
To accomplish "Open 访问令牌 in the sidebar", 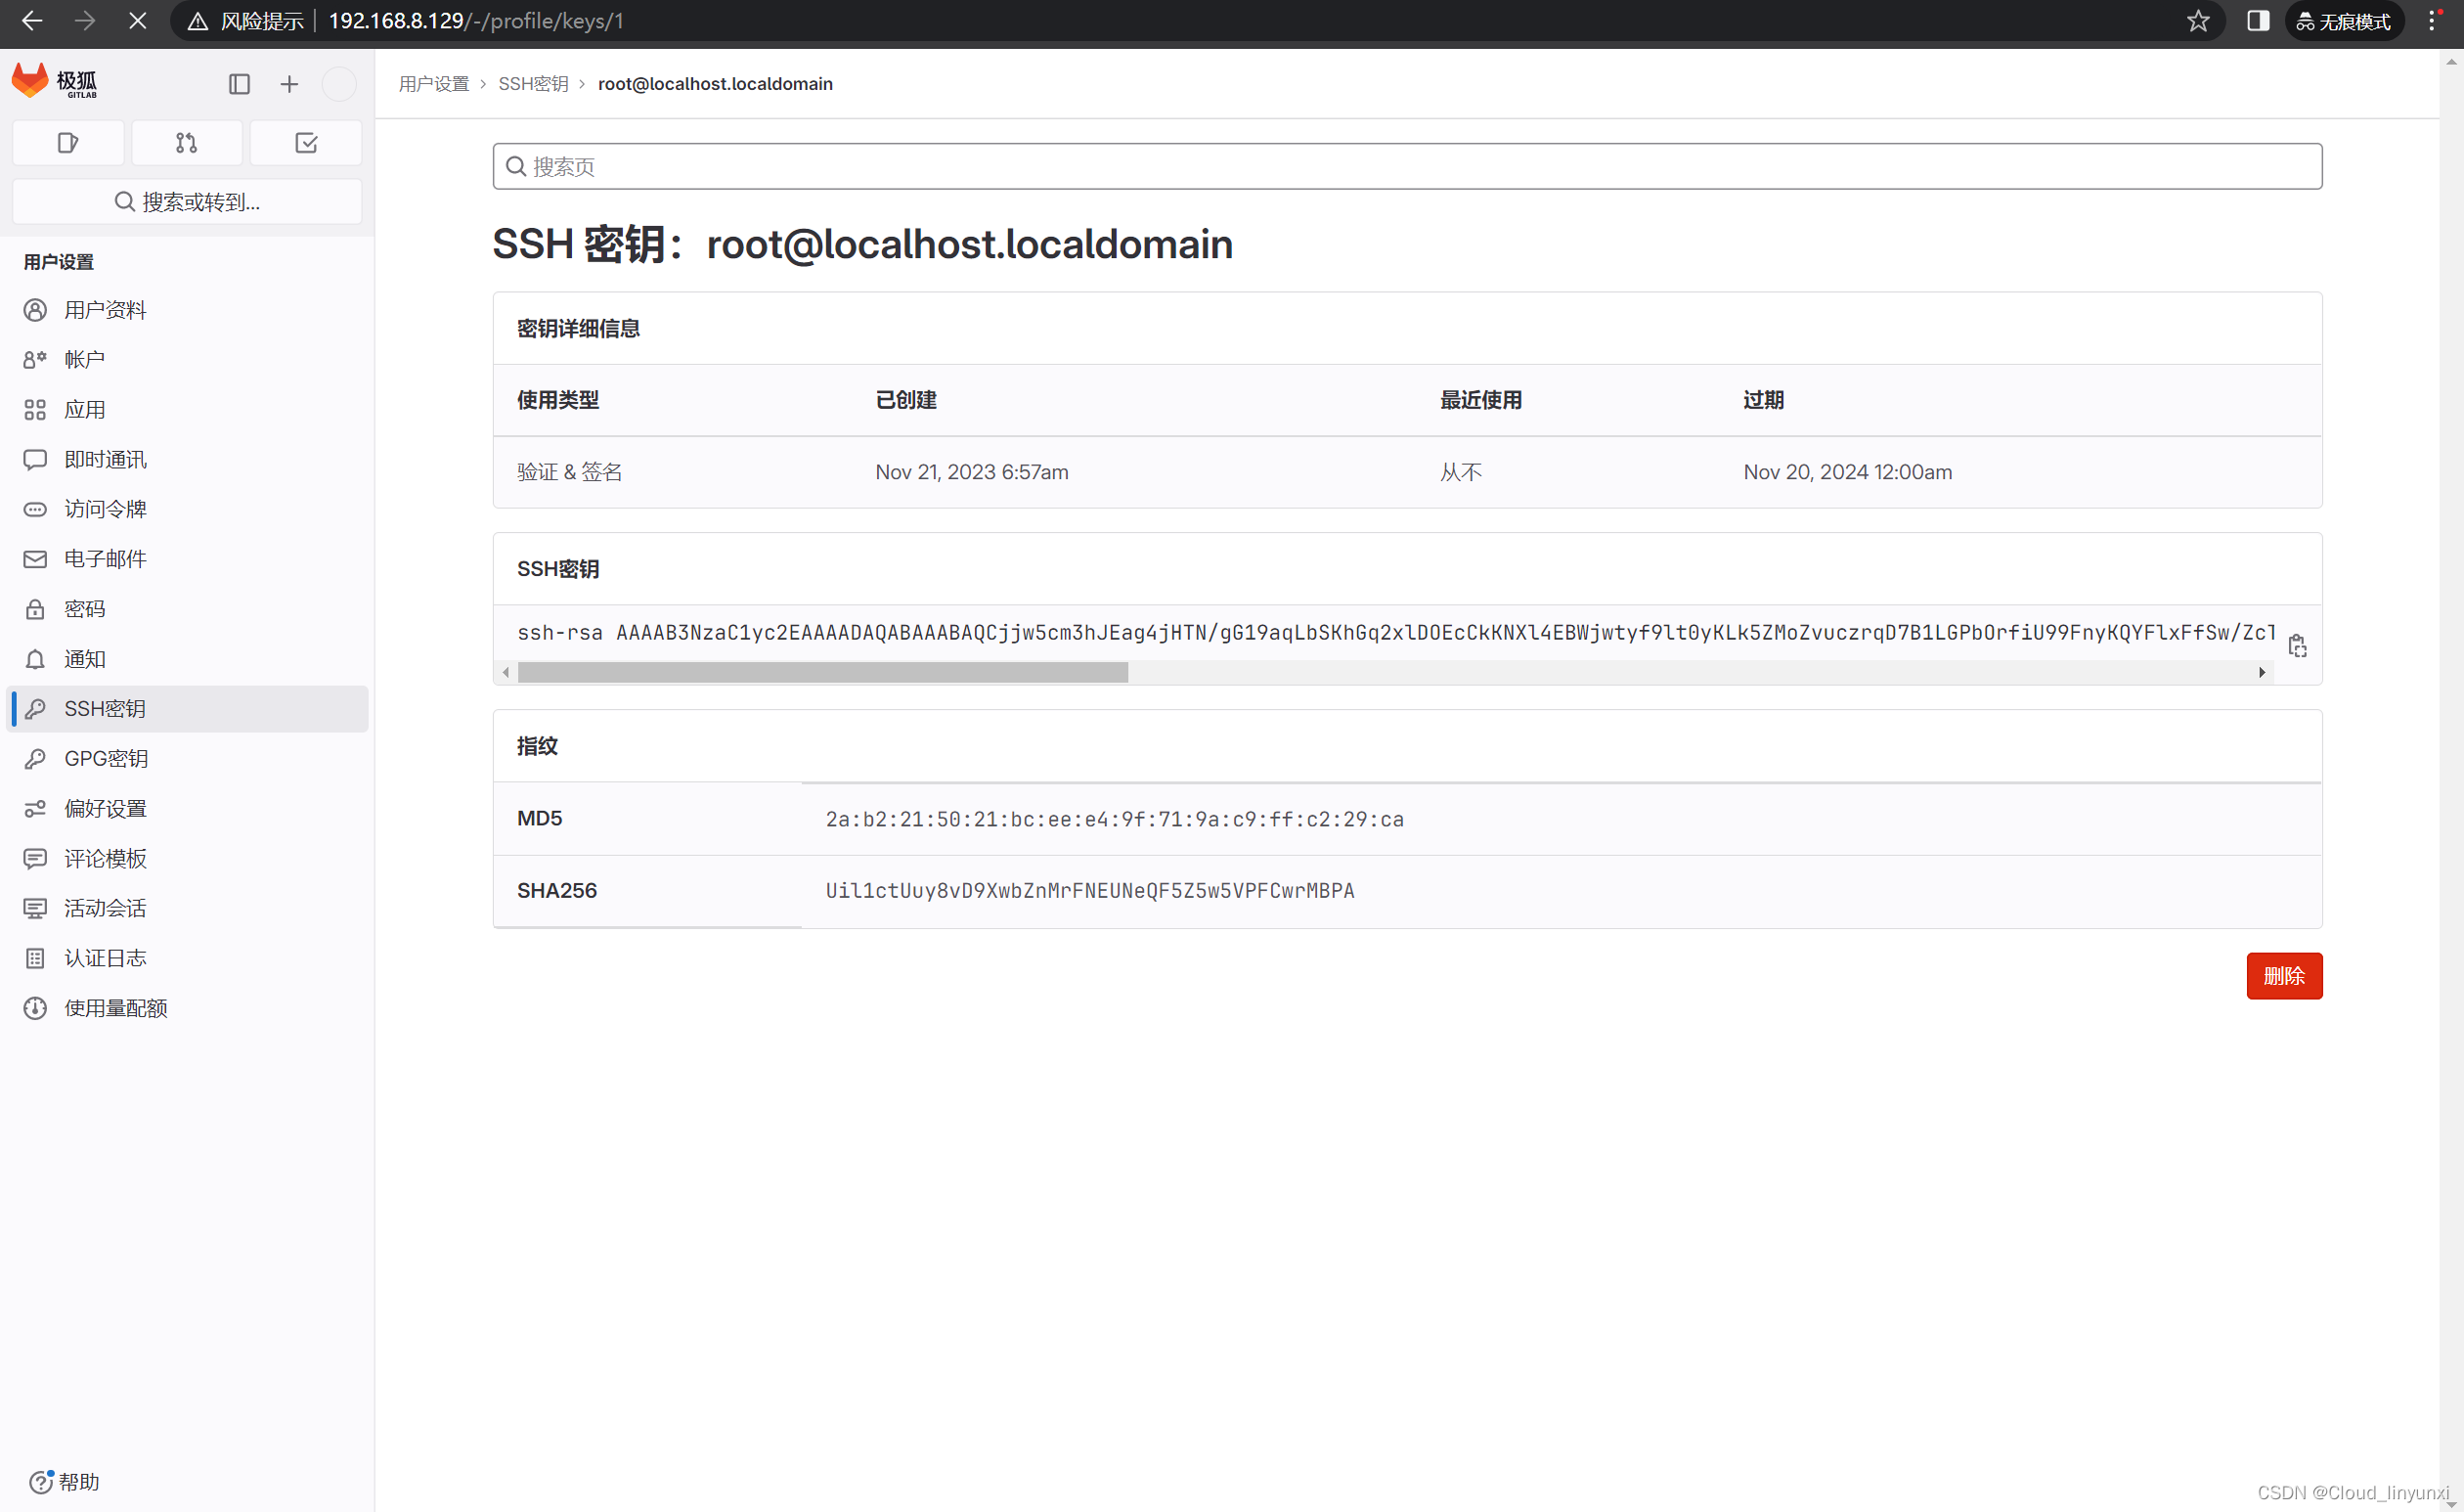I will (105, 509).
